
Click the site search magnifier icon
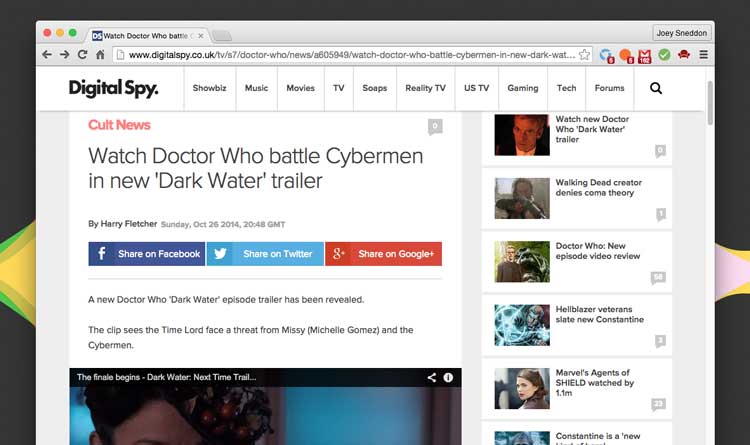click(x=656, y=88)
